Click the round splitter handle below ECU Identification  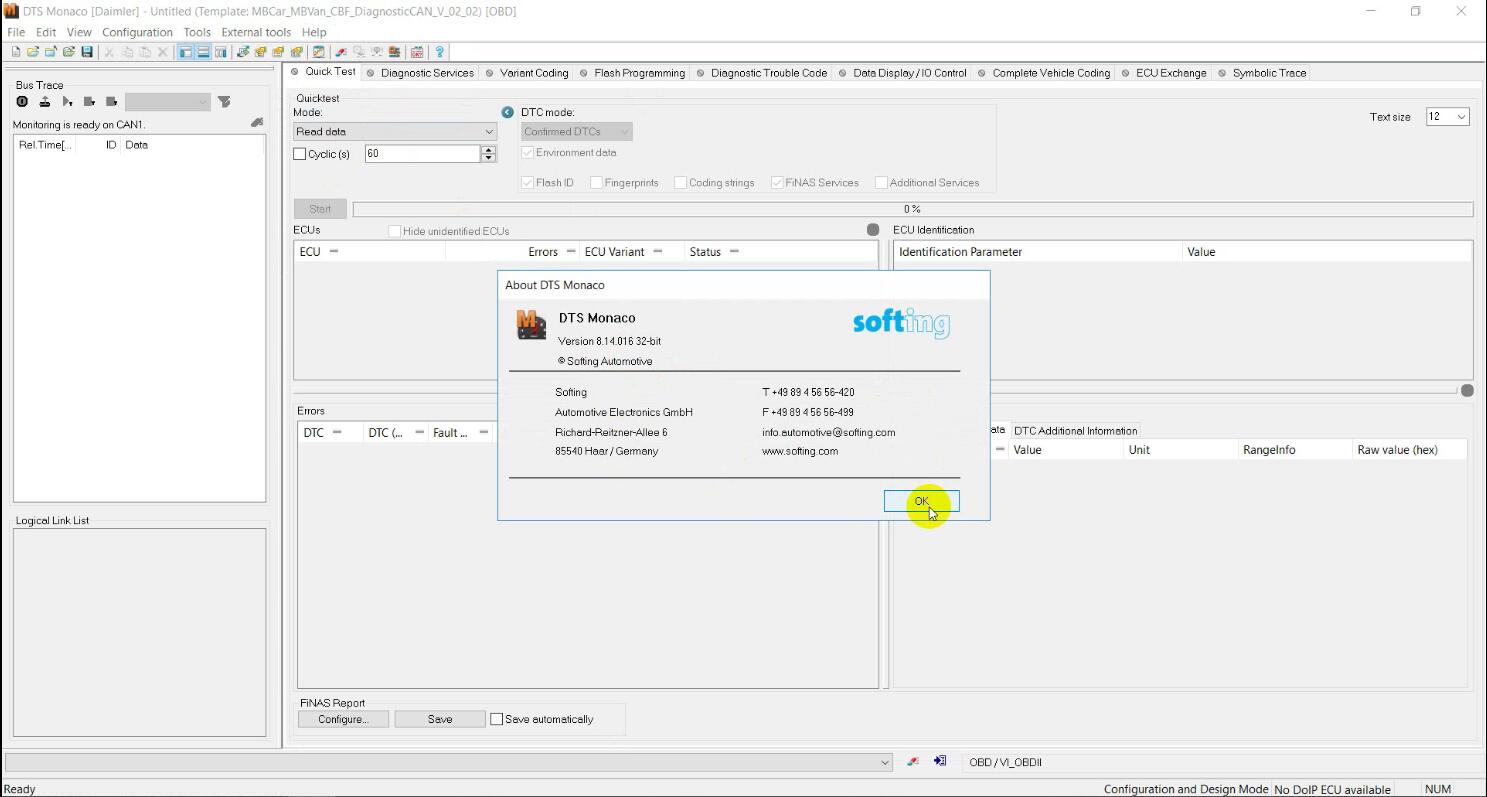(x=1467, y=390)
